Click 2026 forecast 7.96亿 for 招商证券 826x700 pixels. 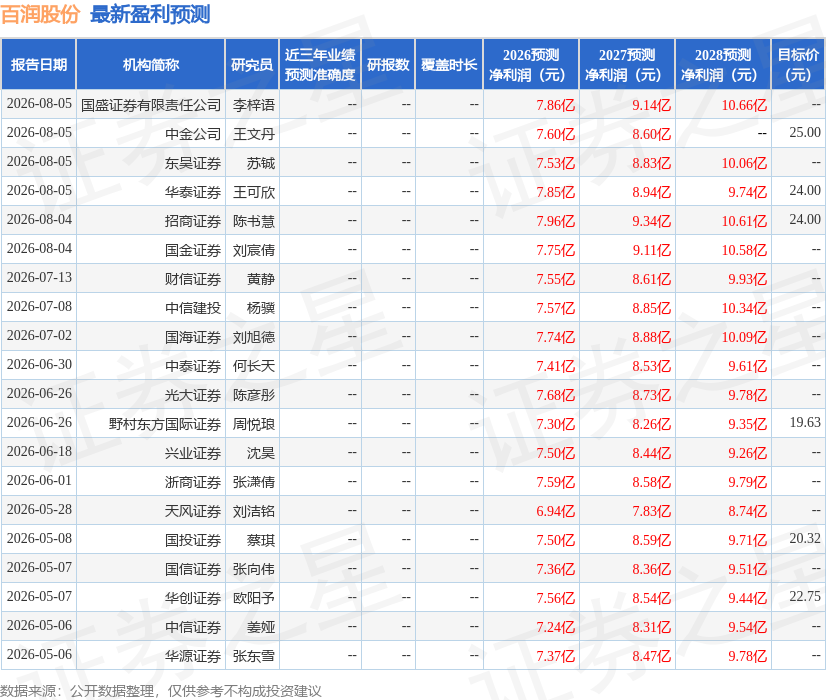(556, 221)
